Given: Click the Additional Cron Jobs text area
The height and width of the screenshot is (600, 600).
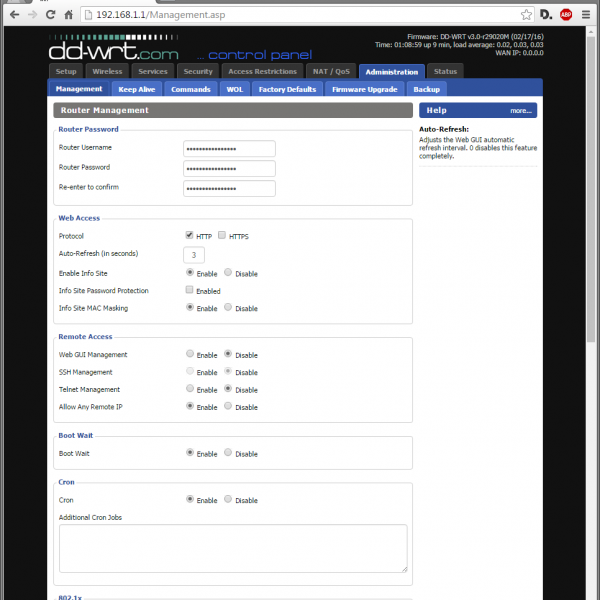Looking at the screenshot, I should pyautogui.click(x=233, y=547).
